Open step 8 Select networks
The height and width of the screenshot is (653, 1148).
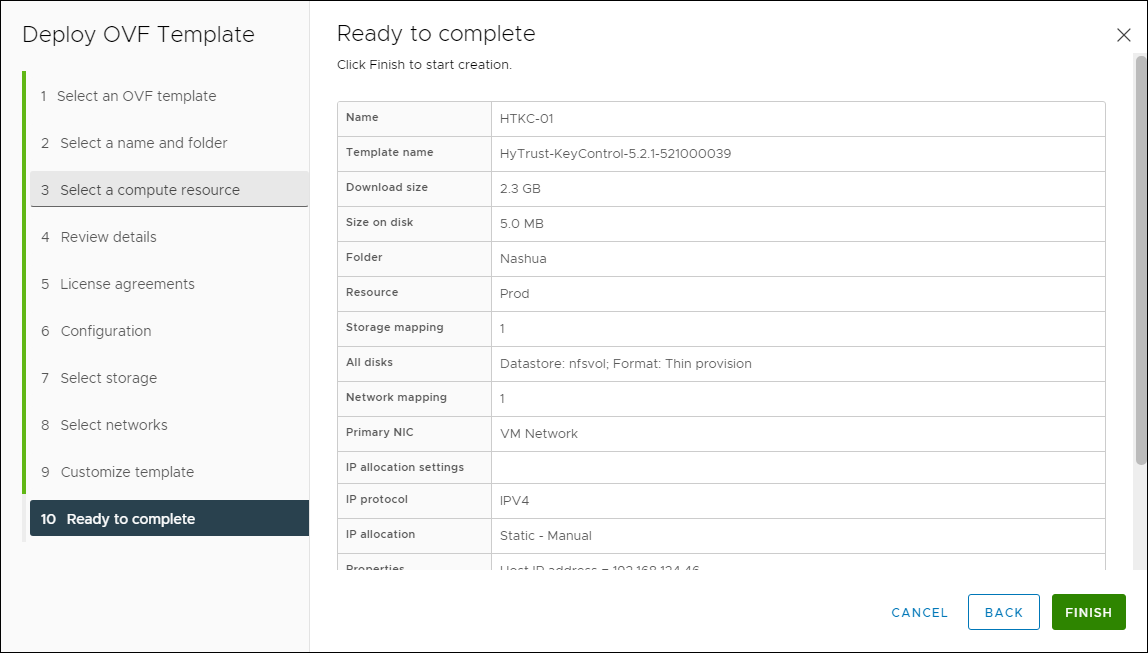click(x=169, y=425)
